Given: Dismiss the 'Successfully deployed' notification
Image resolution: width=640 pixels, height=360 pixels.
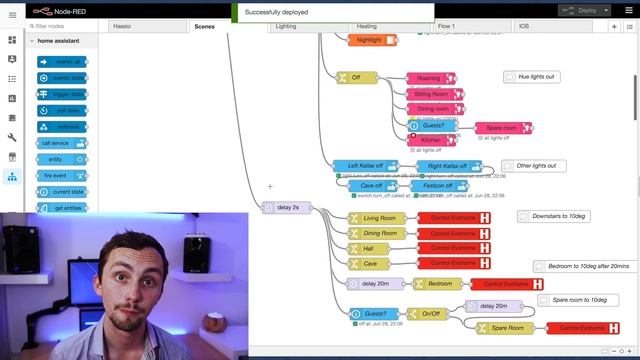Looking at the screenshot, I should [333, 13].
